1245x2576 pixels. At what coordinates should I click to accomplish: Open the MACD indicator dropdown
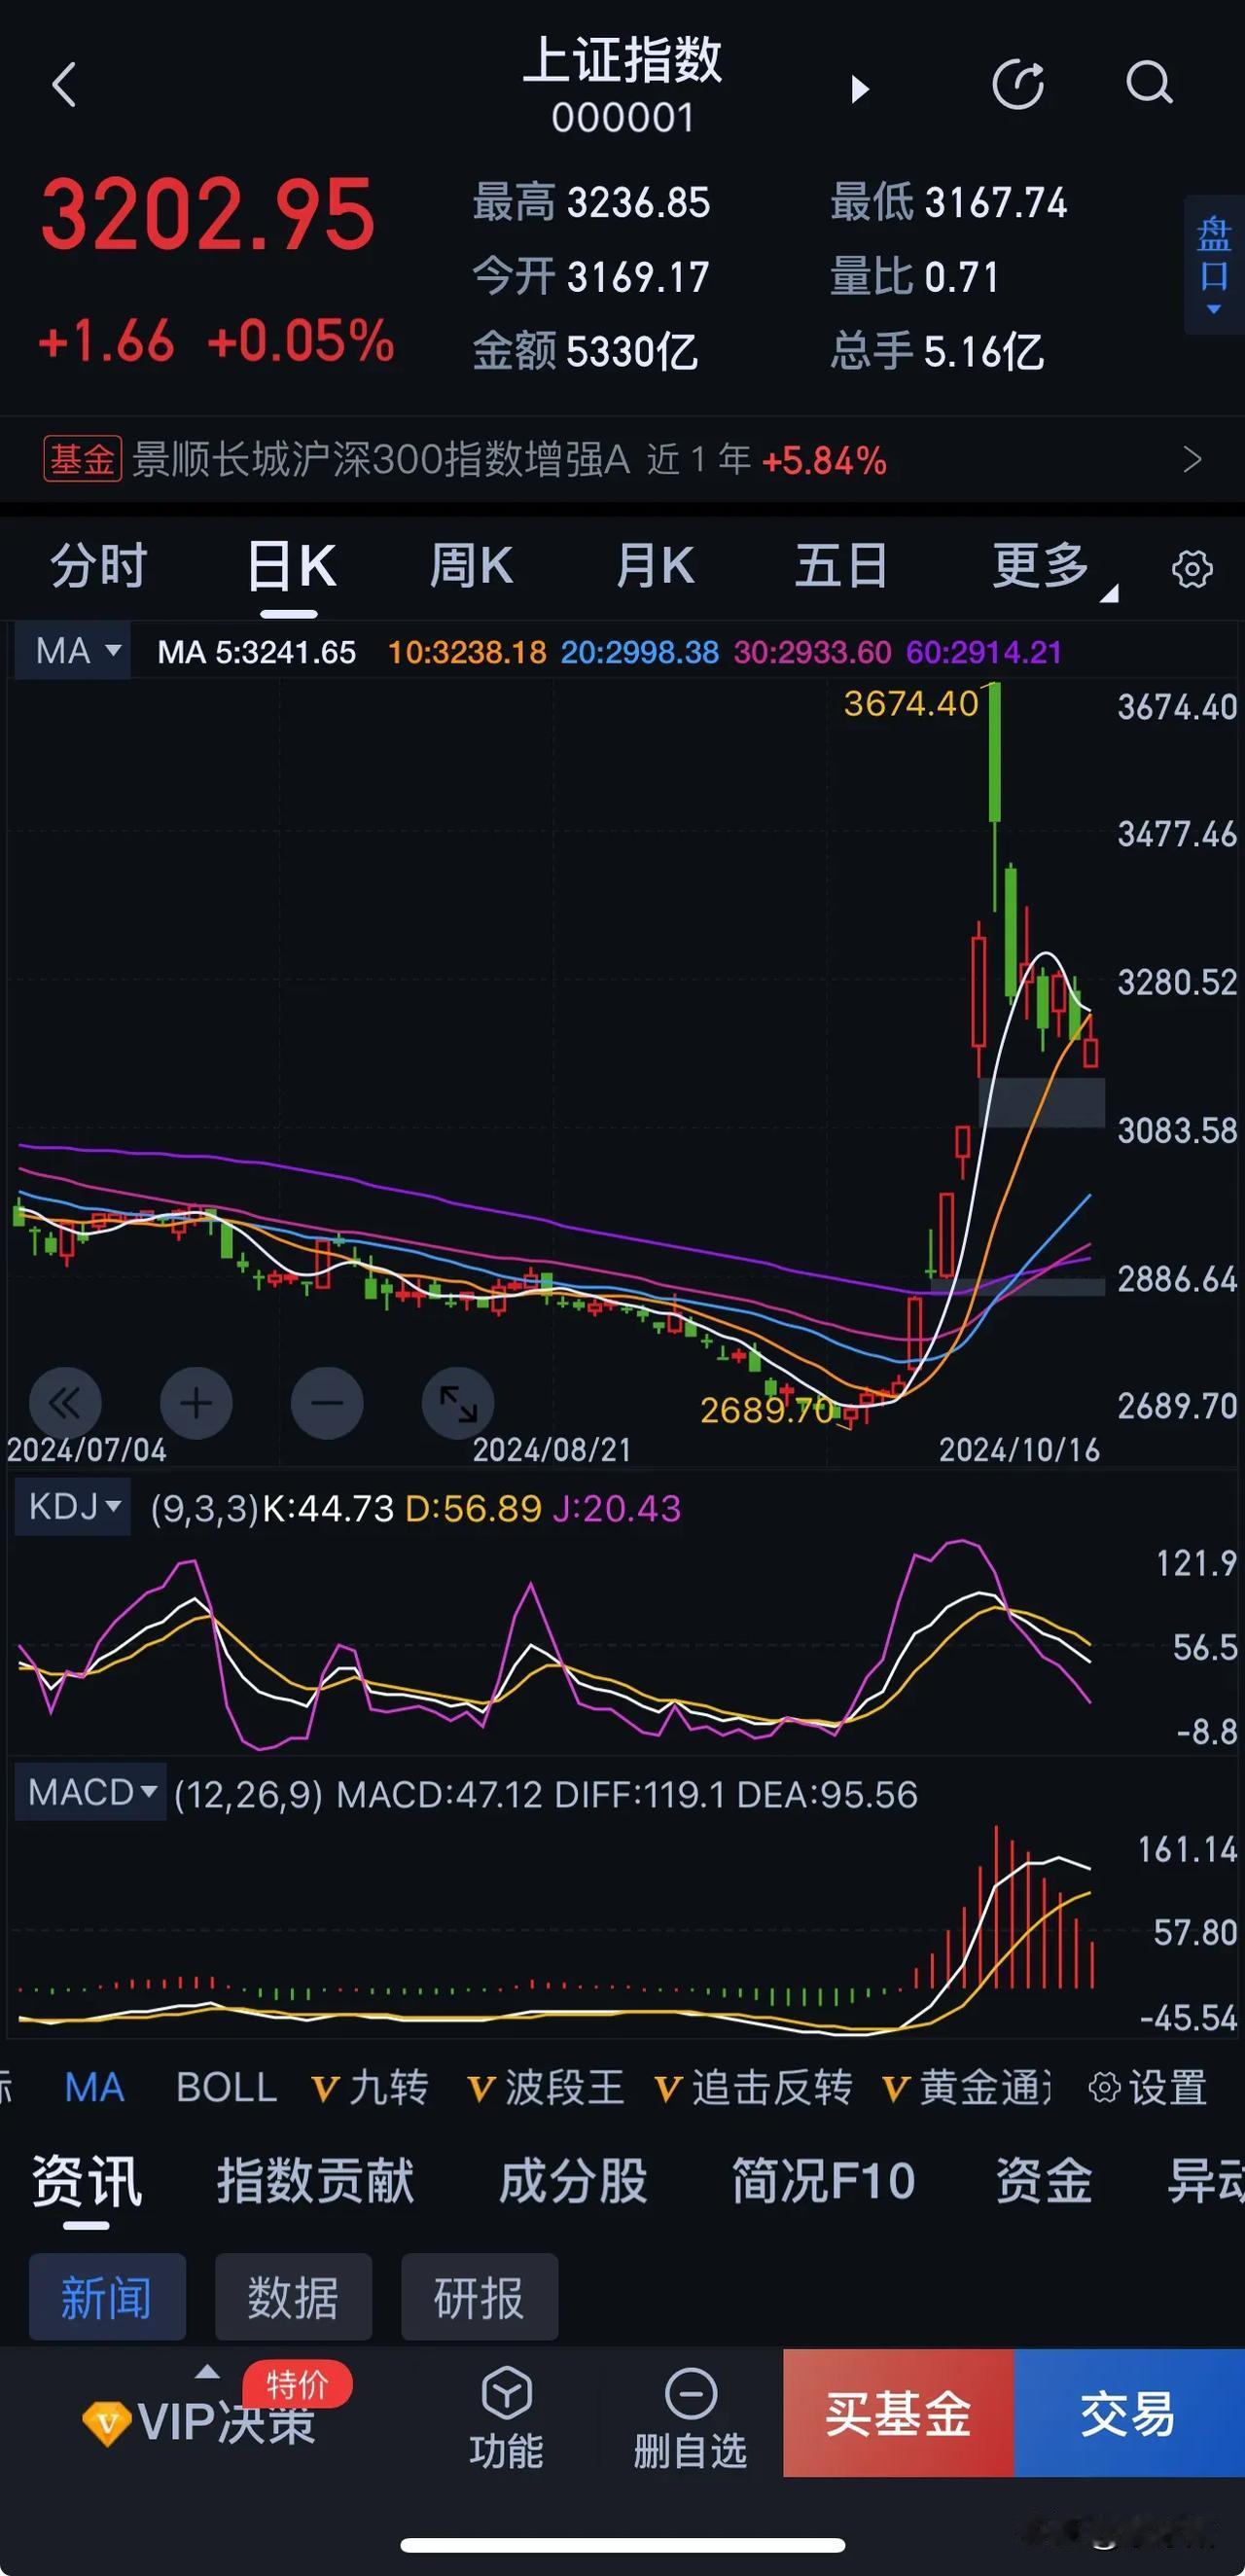91,1793
